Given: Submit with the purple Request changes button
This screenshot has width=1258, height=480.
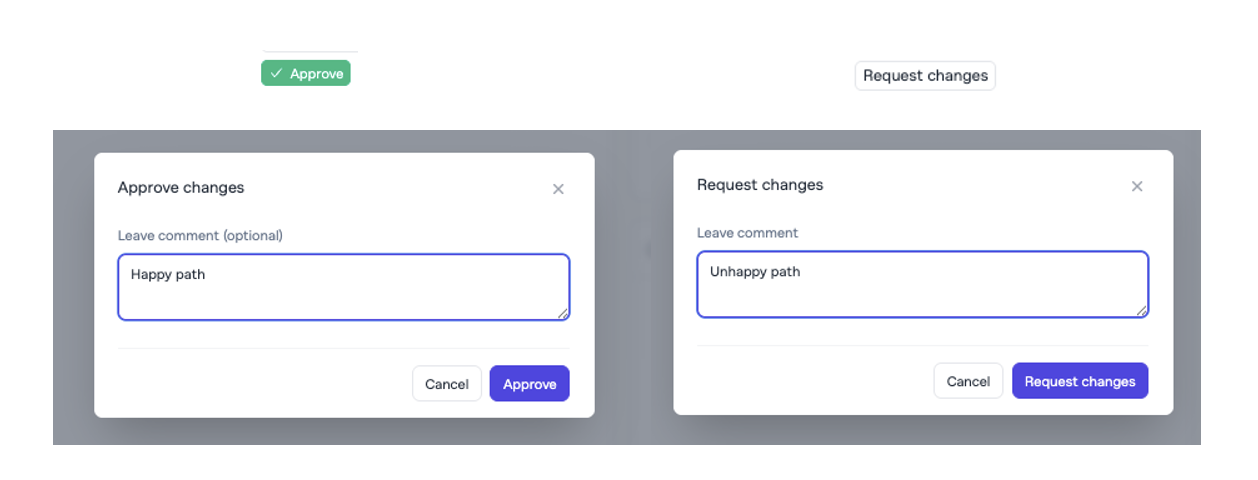Looking at the screenshot, I should tap(1080, 381).
